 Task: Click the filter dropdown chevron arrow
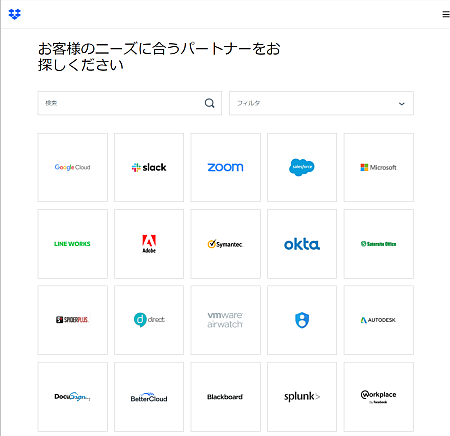point(402,104)
